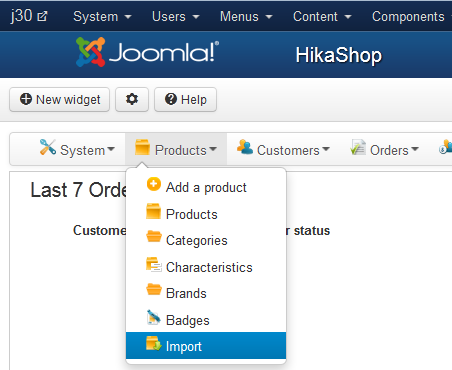
Task: Click the box icon next to Products entry
Action: pyautogui.click(x=153, y=211)
